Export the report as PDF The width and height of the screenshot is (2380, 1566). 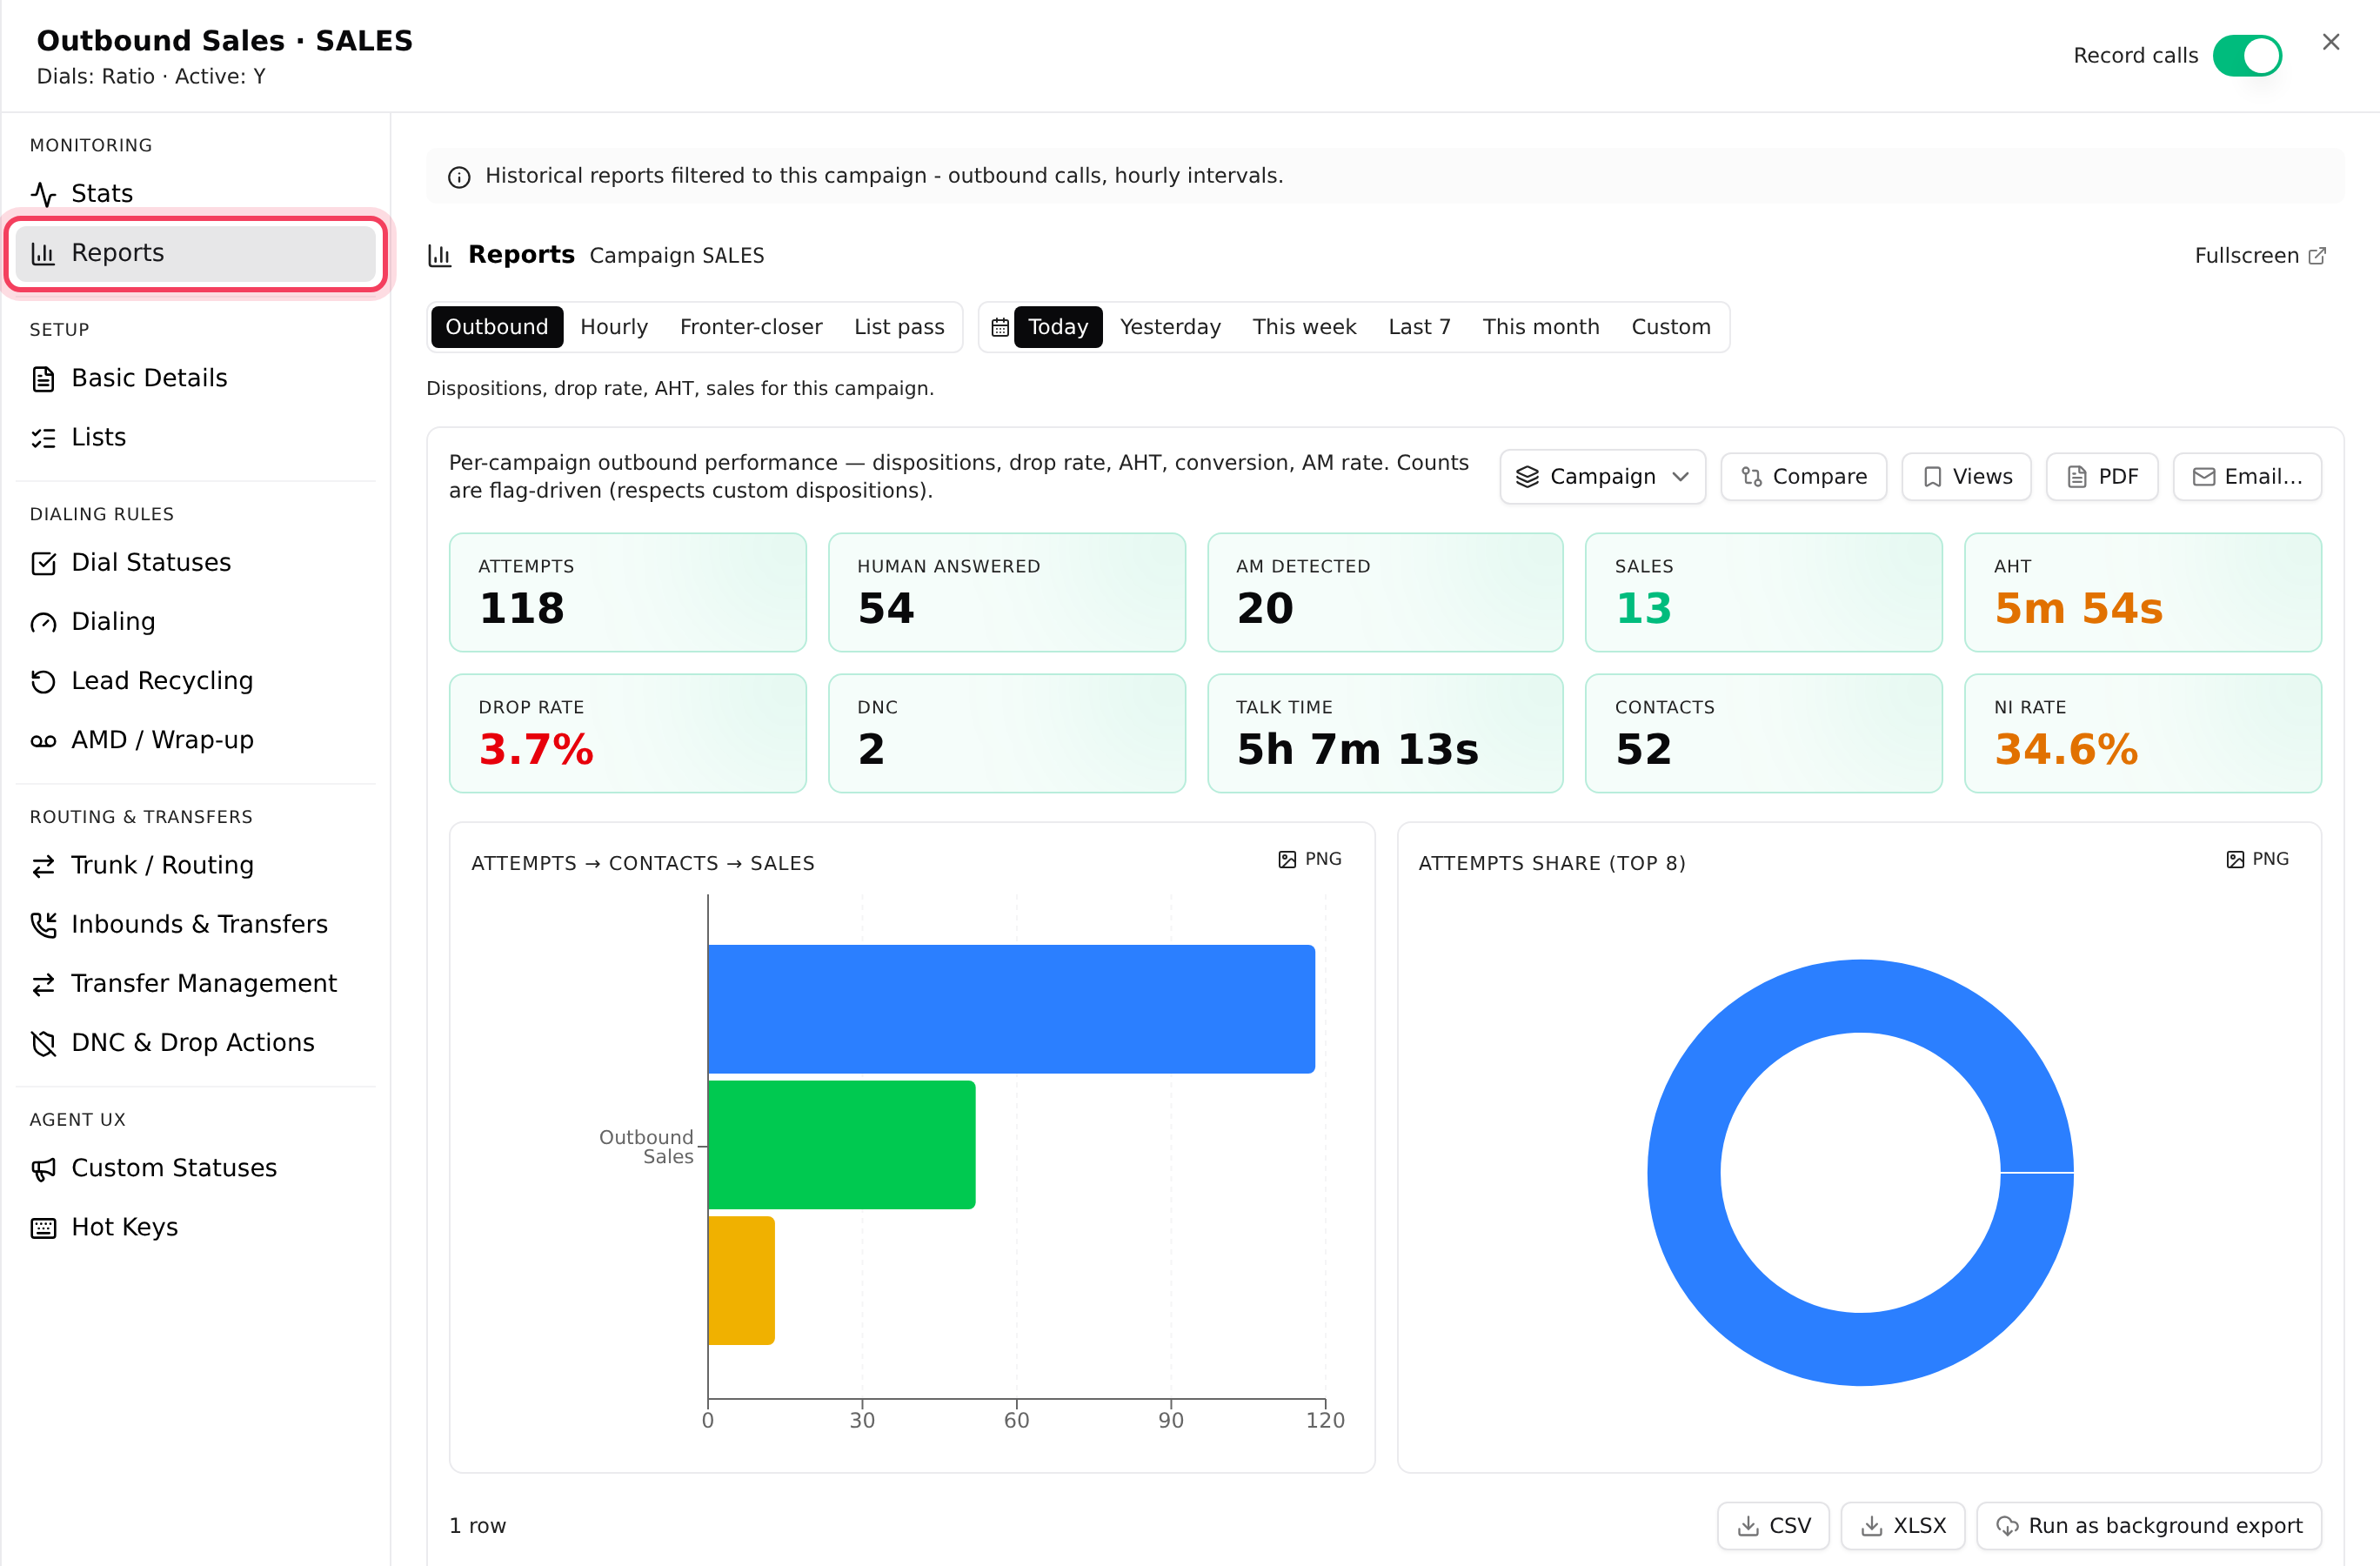pos(2102,477)
